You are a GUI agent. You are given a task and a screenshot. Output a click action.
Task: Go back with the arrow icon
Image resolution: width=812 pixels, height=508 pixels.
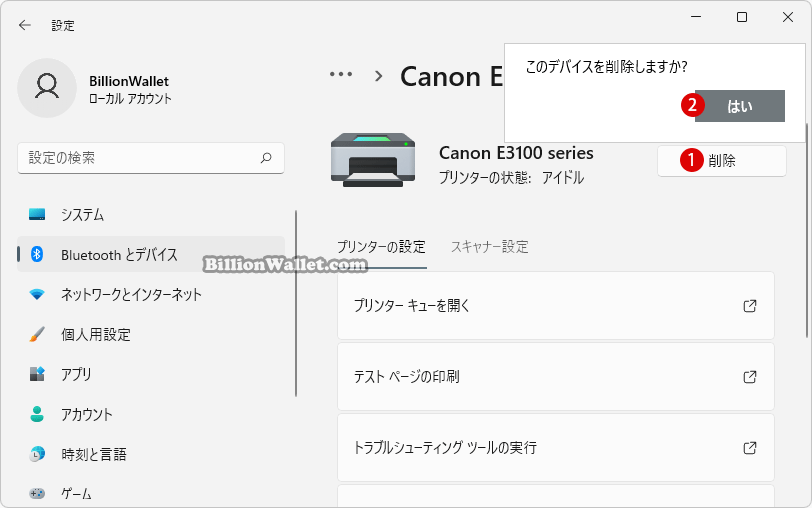24,25
